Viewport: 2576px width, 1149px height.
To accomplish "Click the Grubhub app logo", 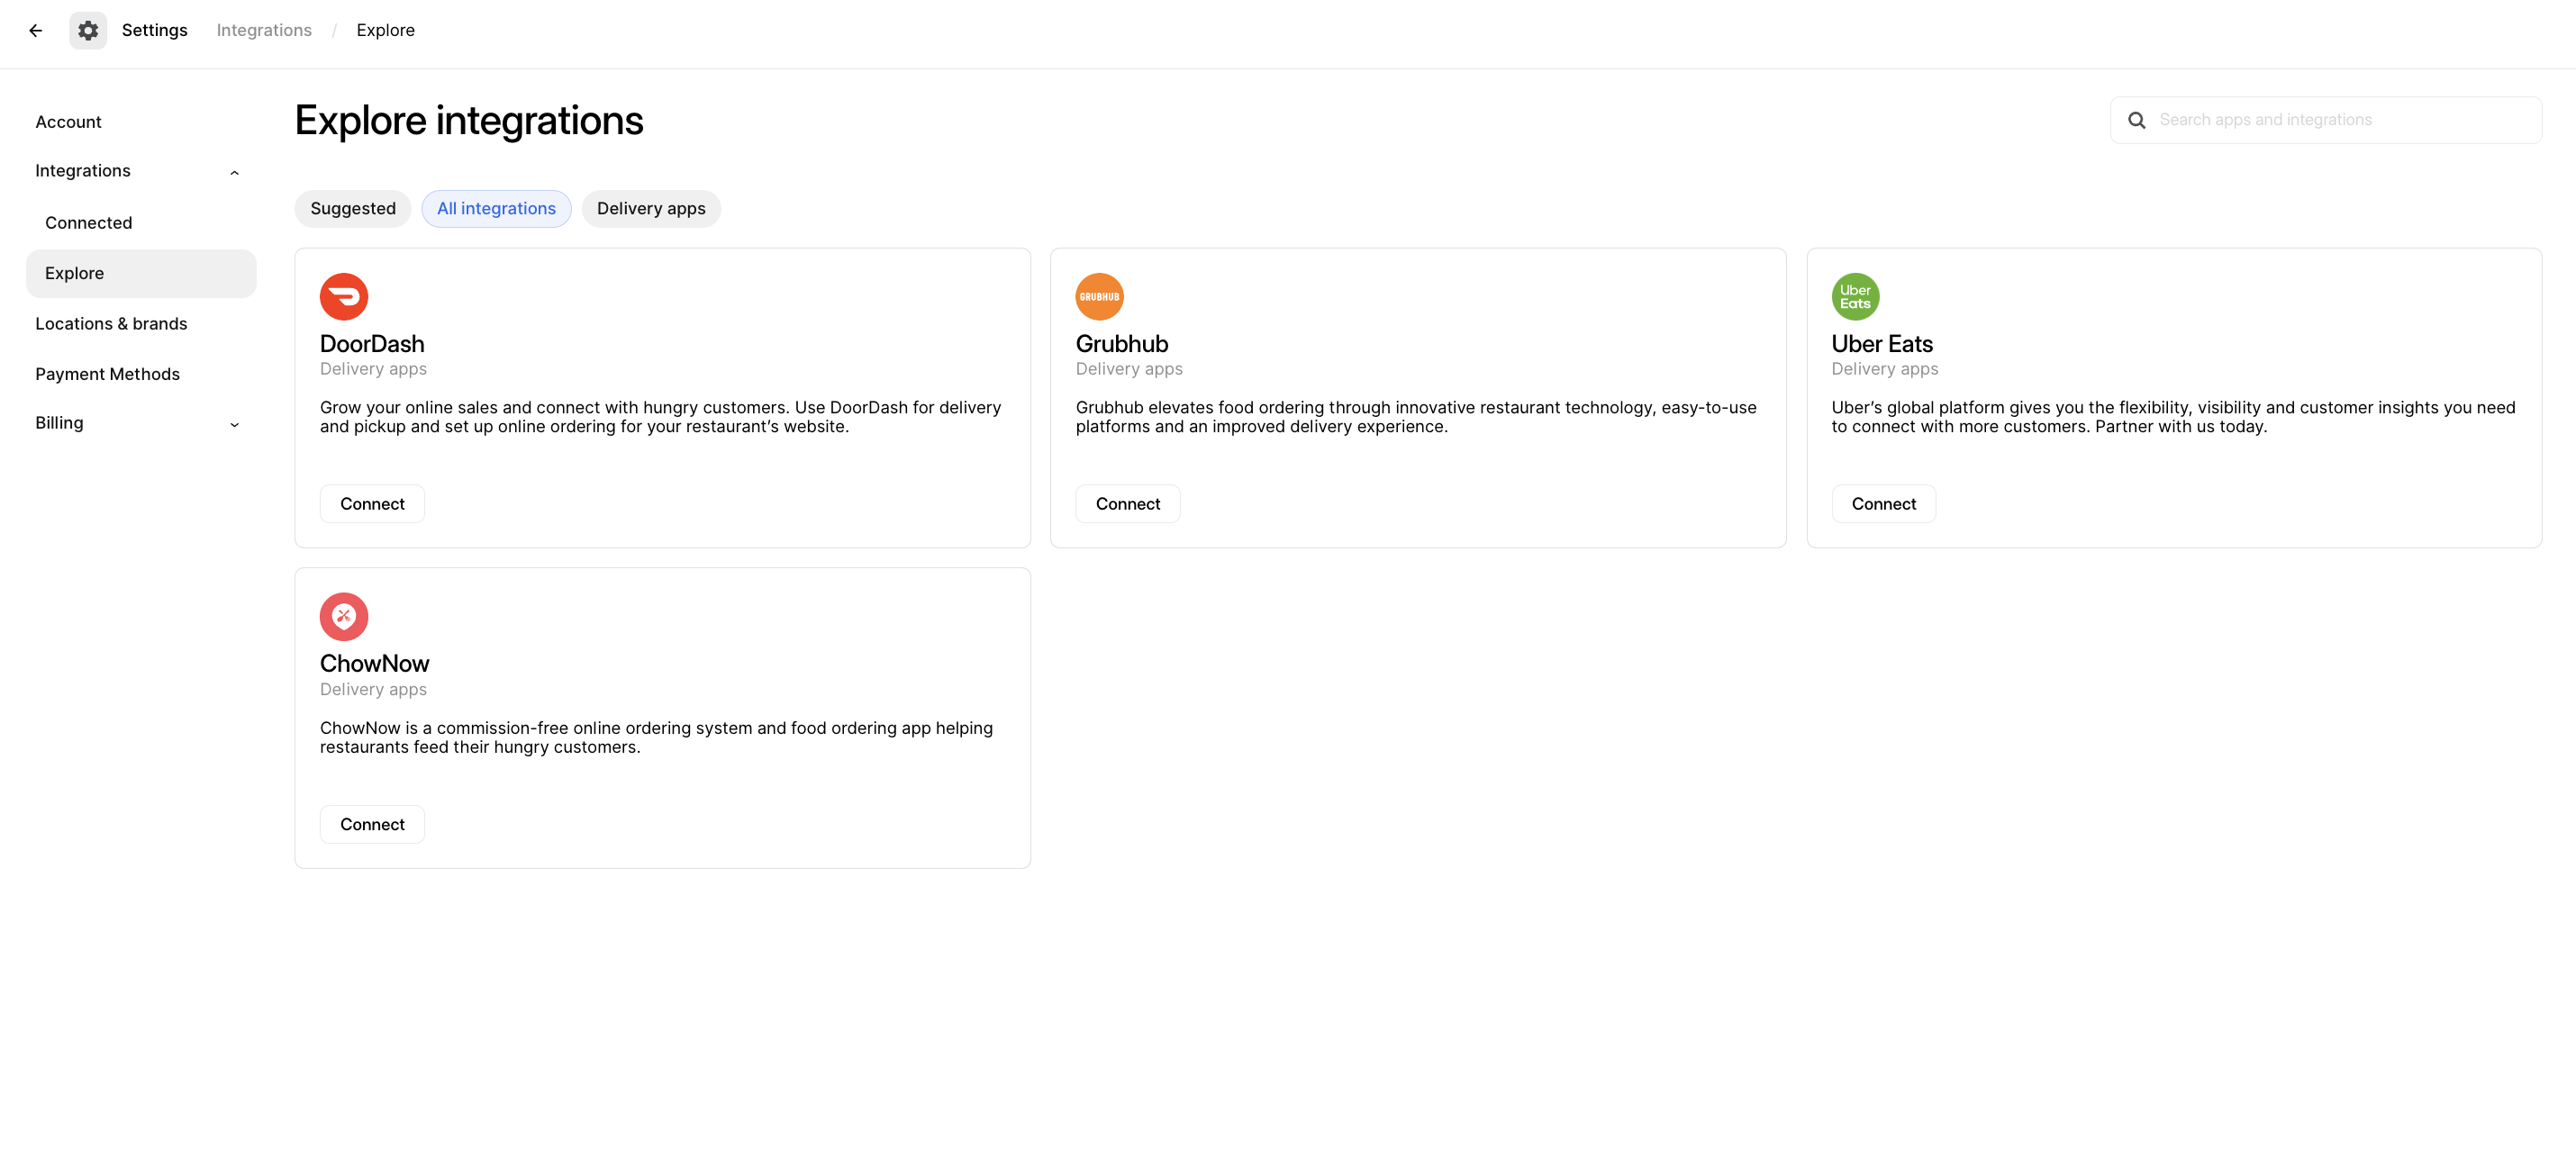I will tap(1099, 296).
